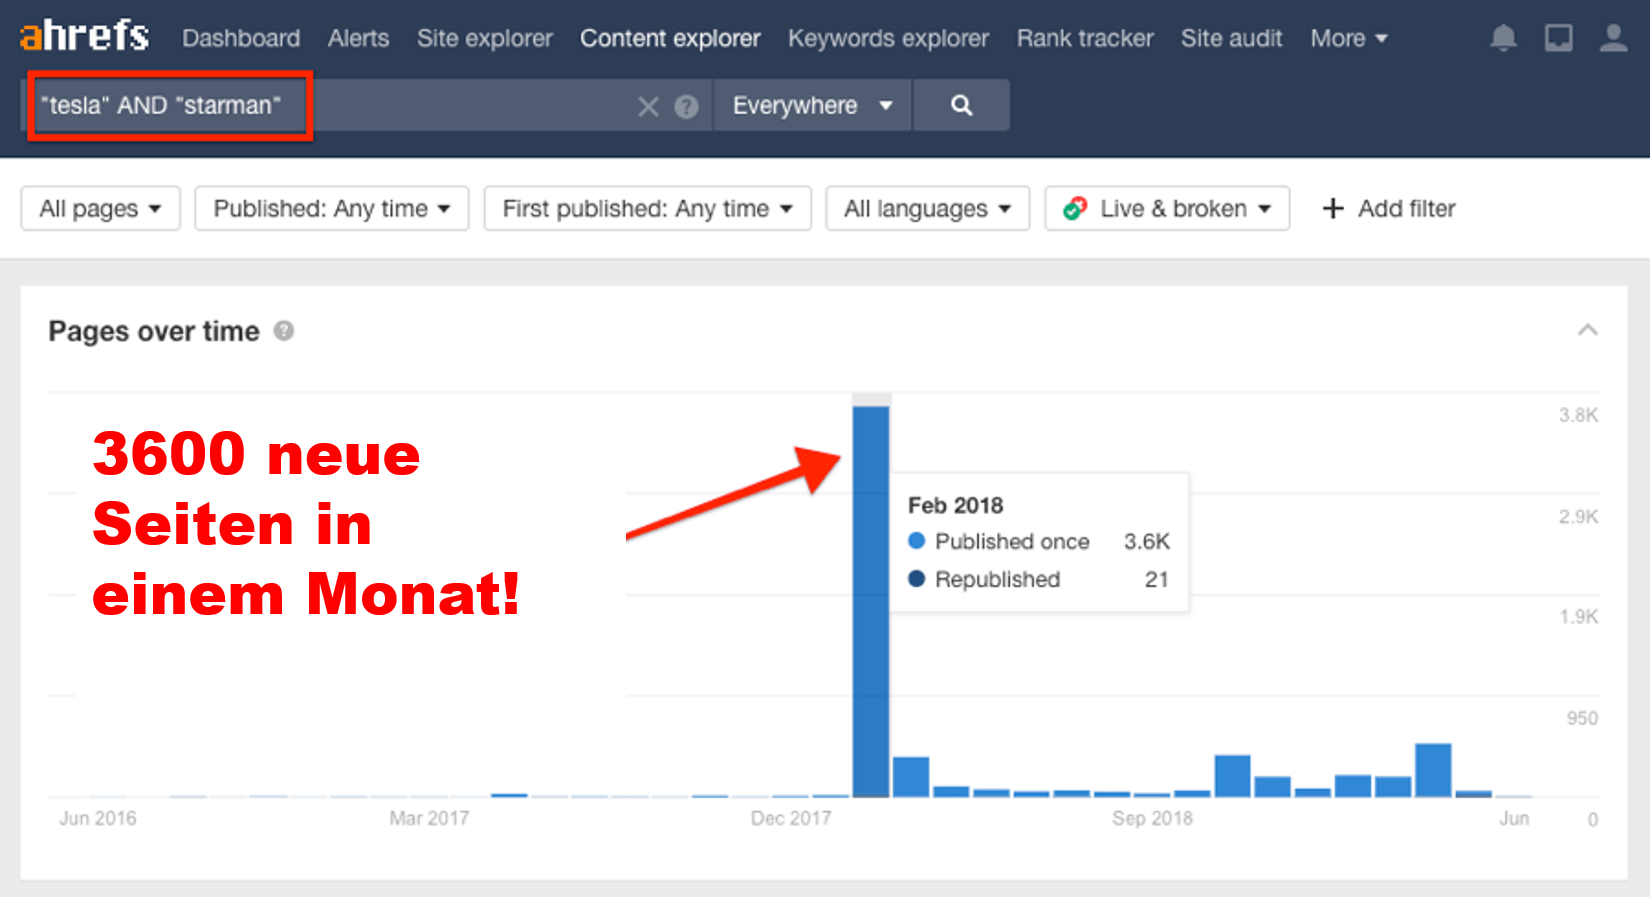Expand the More menu

(x=1349, y=38)
